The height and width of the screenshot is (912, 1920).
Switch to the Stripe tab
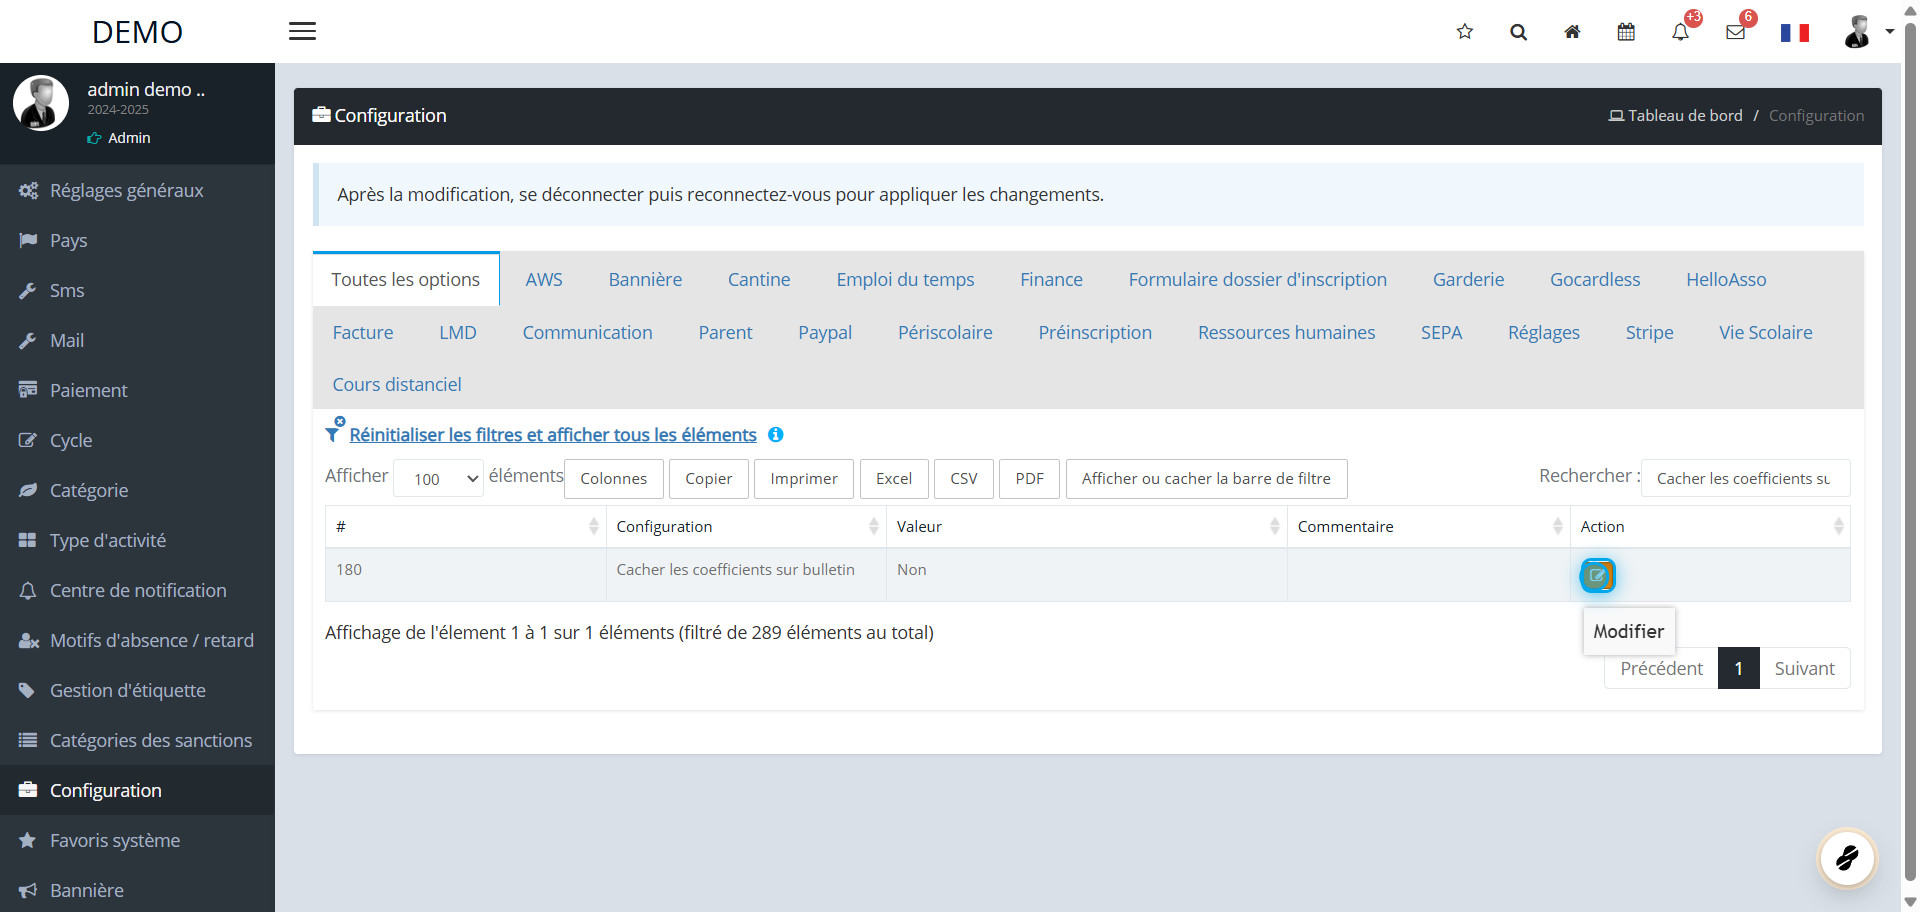[x=1649, y=332]
